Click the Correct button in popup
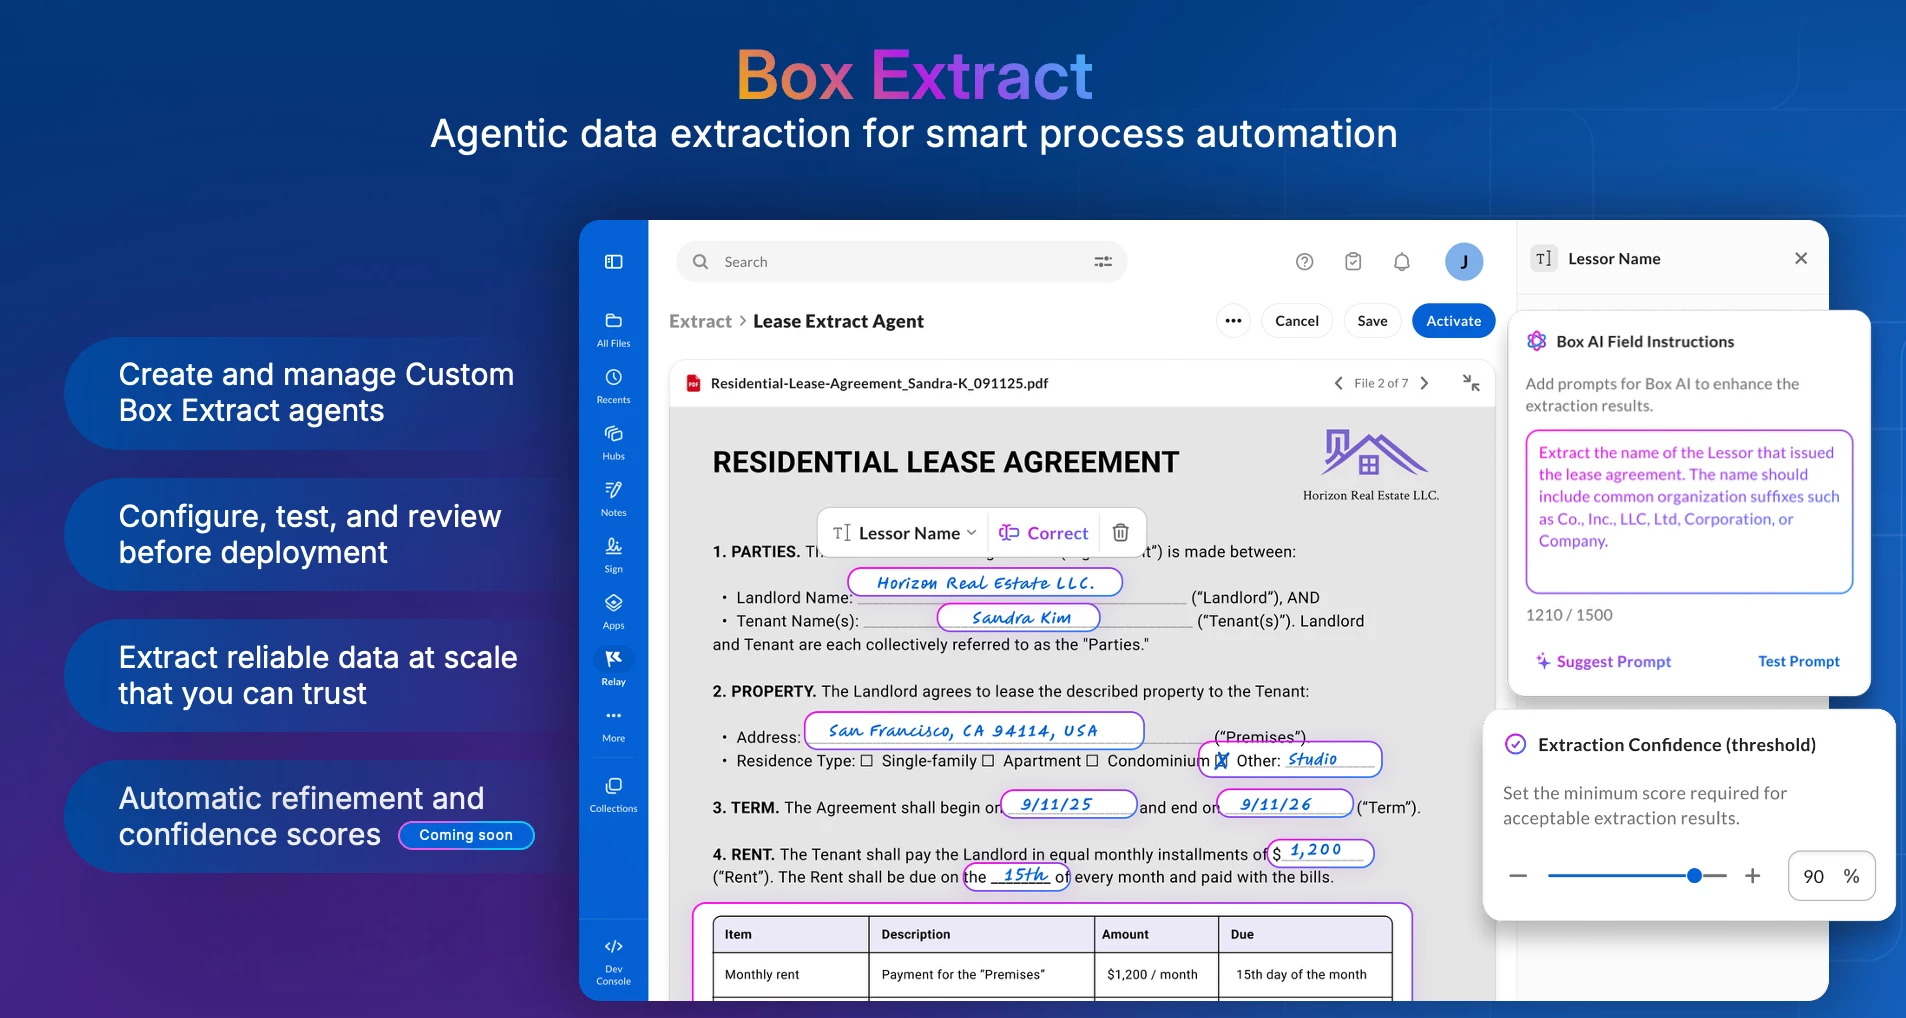1906x1018 pixels. pos(1044,533)
